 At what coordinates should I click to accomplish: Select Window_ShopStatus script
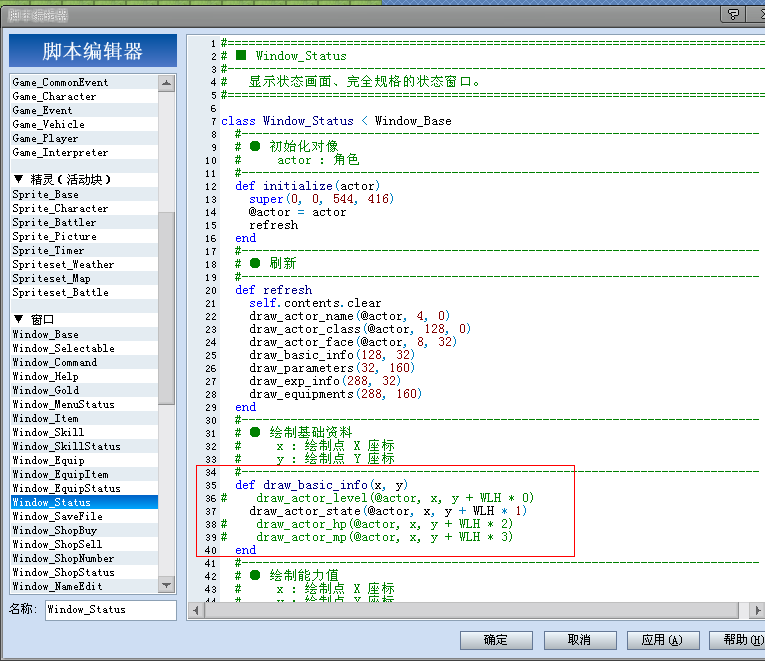pyautogui.click(x=84, y=572)
